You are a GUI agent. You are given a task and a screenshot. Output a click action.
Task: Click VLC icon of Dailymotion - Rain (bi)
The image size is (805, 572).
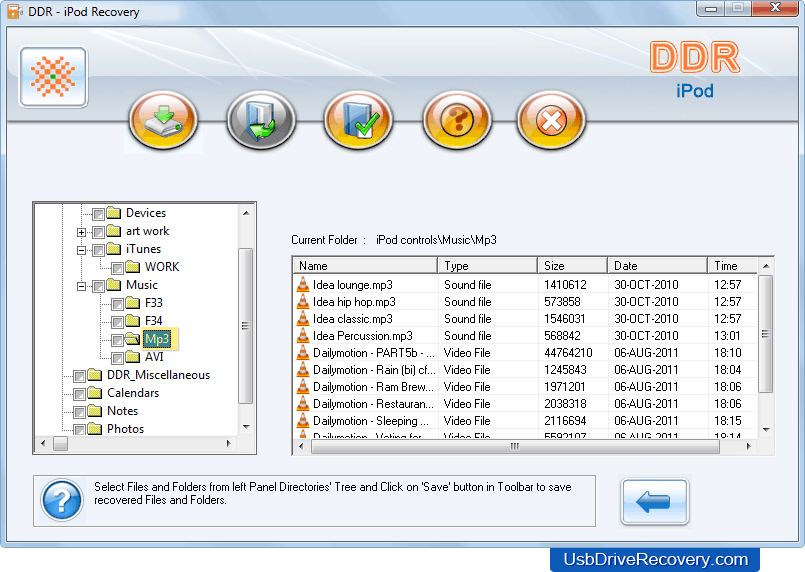(303, 370)
